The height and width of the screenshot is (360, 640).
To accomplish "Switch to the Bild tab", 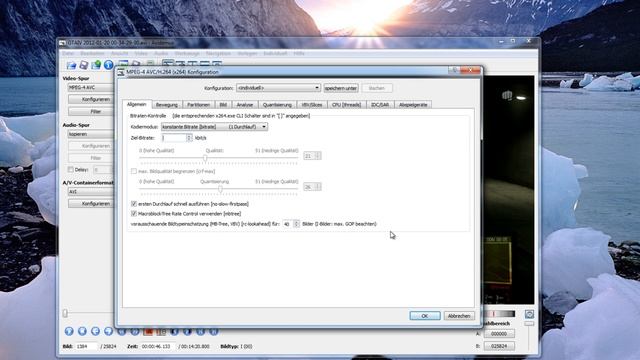I will [223, 105].
